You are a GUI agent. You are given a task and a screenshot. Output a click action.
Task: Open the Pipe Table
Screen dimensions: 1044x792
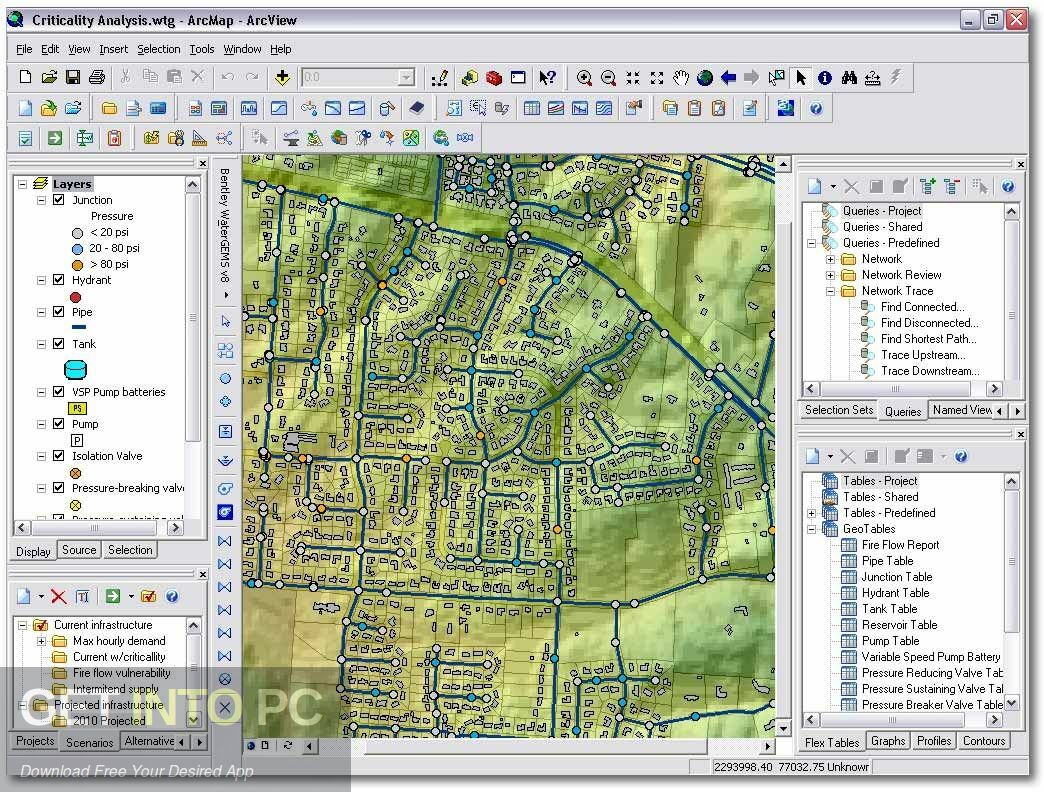point(888,561)
